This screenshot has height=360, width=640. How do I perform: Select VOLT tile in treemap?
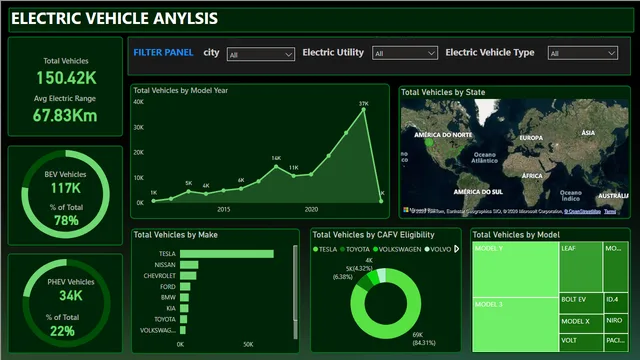[x=581, y=342]
